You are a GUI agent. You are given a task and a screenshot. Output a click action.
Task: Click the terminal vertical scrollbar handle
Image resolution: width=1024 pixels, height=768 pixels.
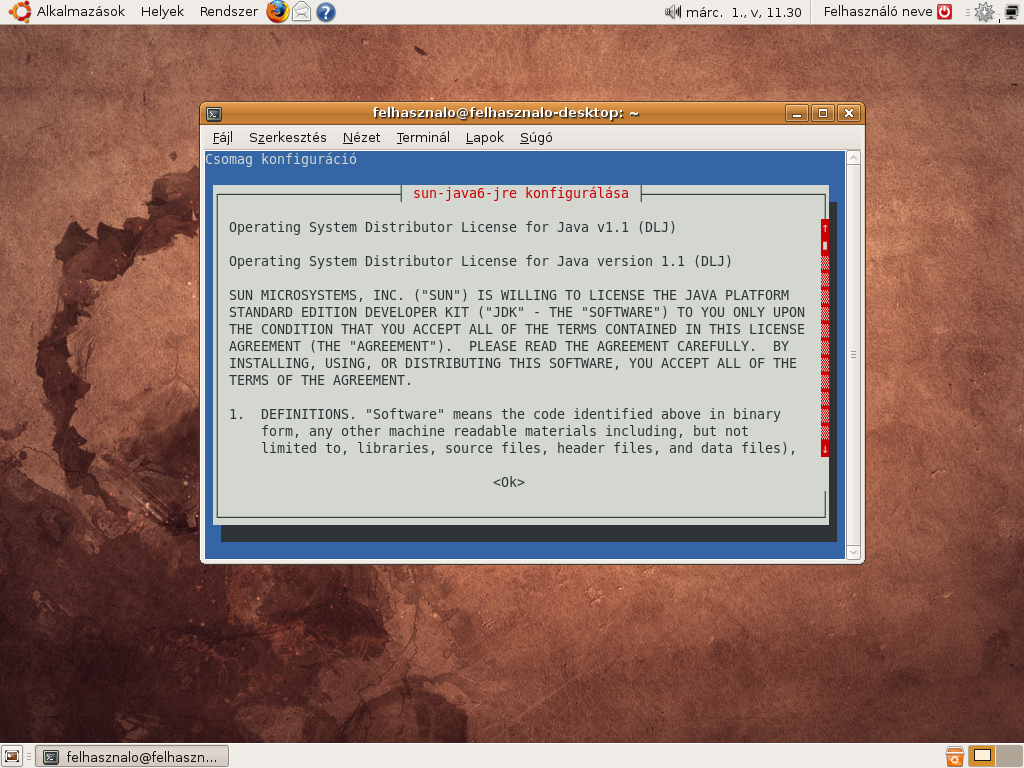[x=853, y=355]
